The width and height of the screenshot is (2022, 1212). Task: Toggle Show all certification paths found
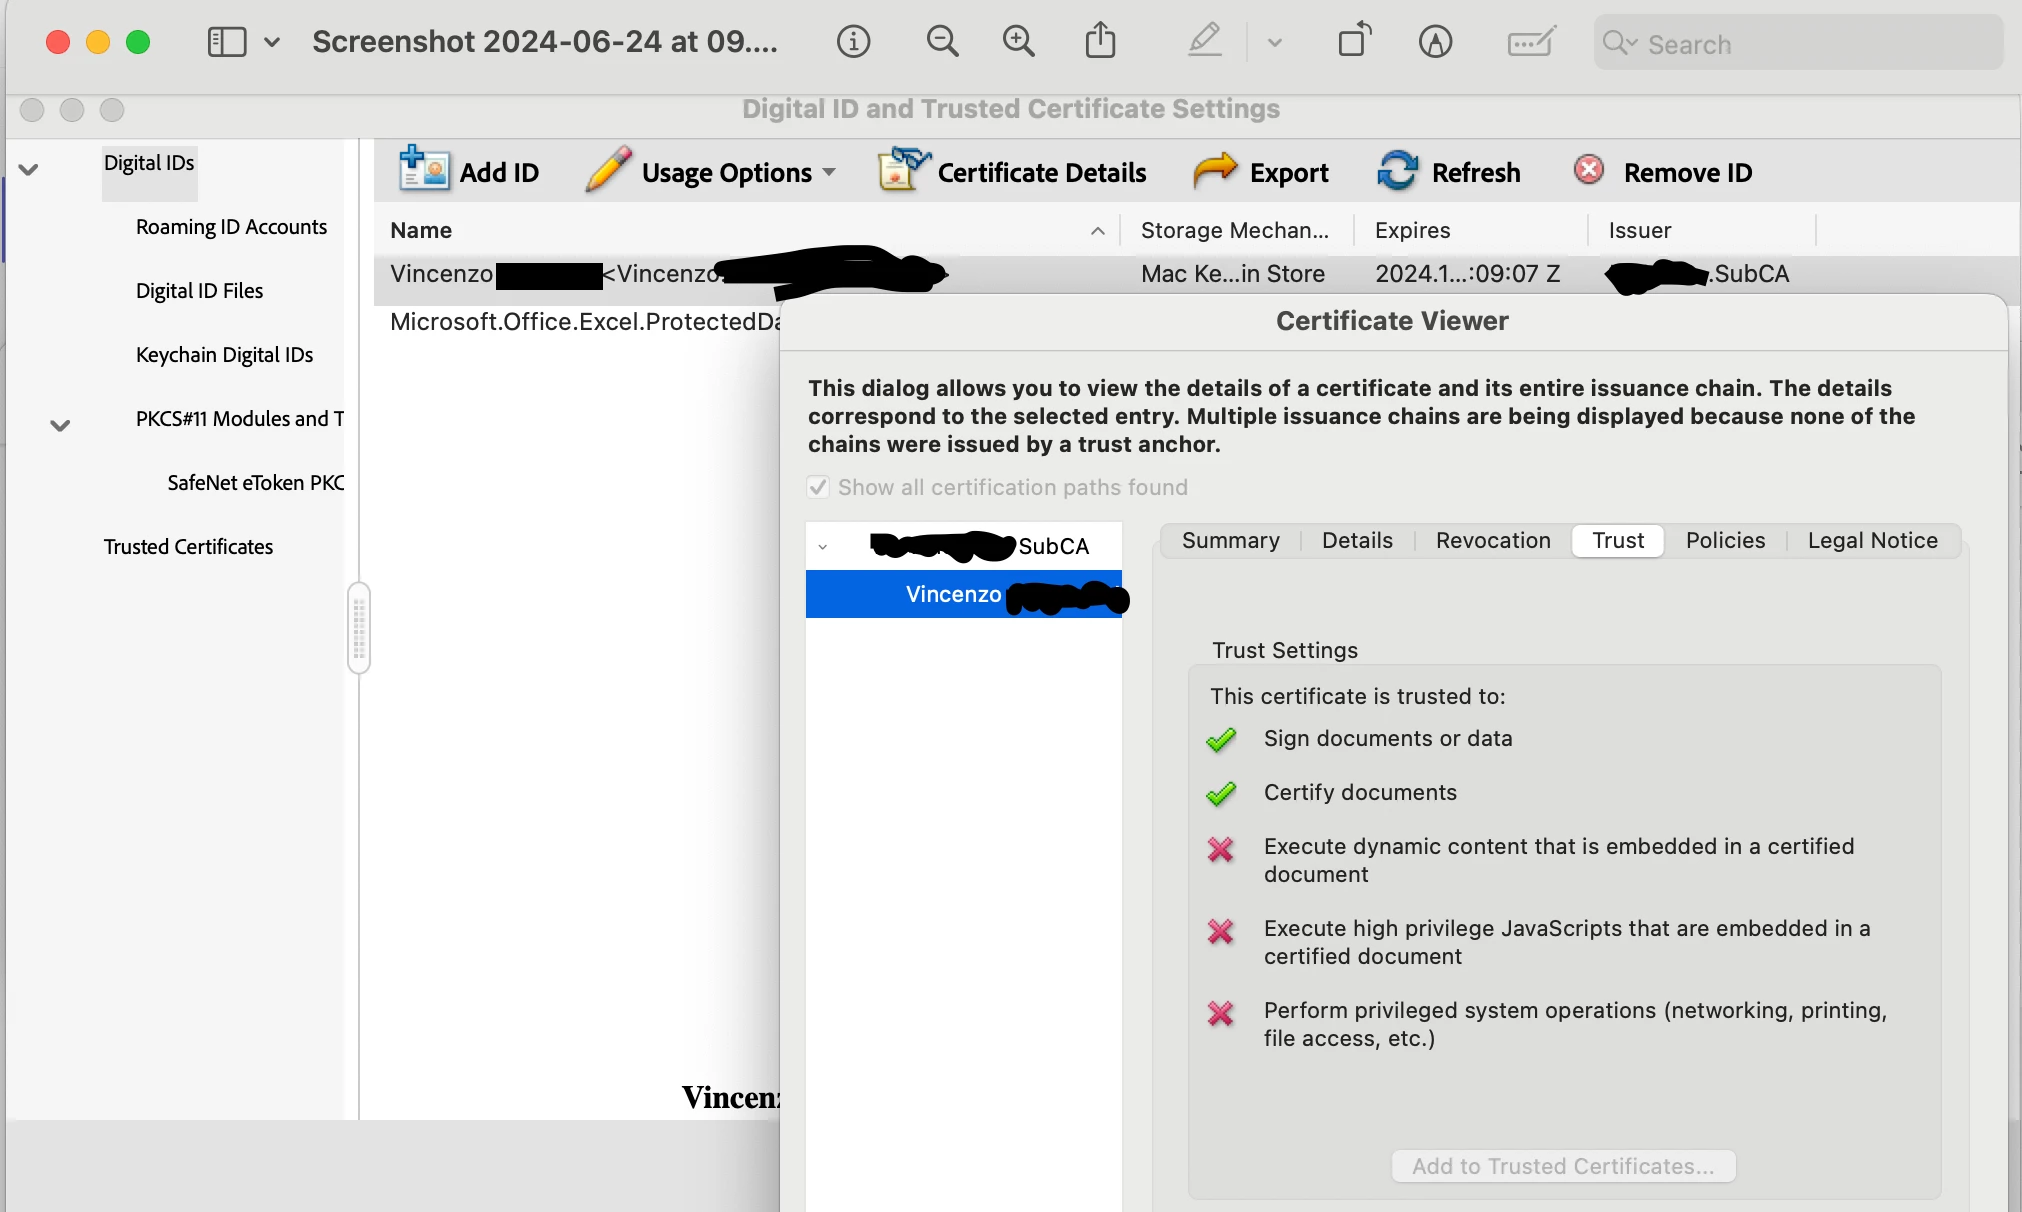point(818,487)
